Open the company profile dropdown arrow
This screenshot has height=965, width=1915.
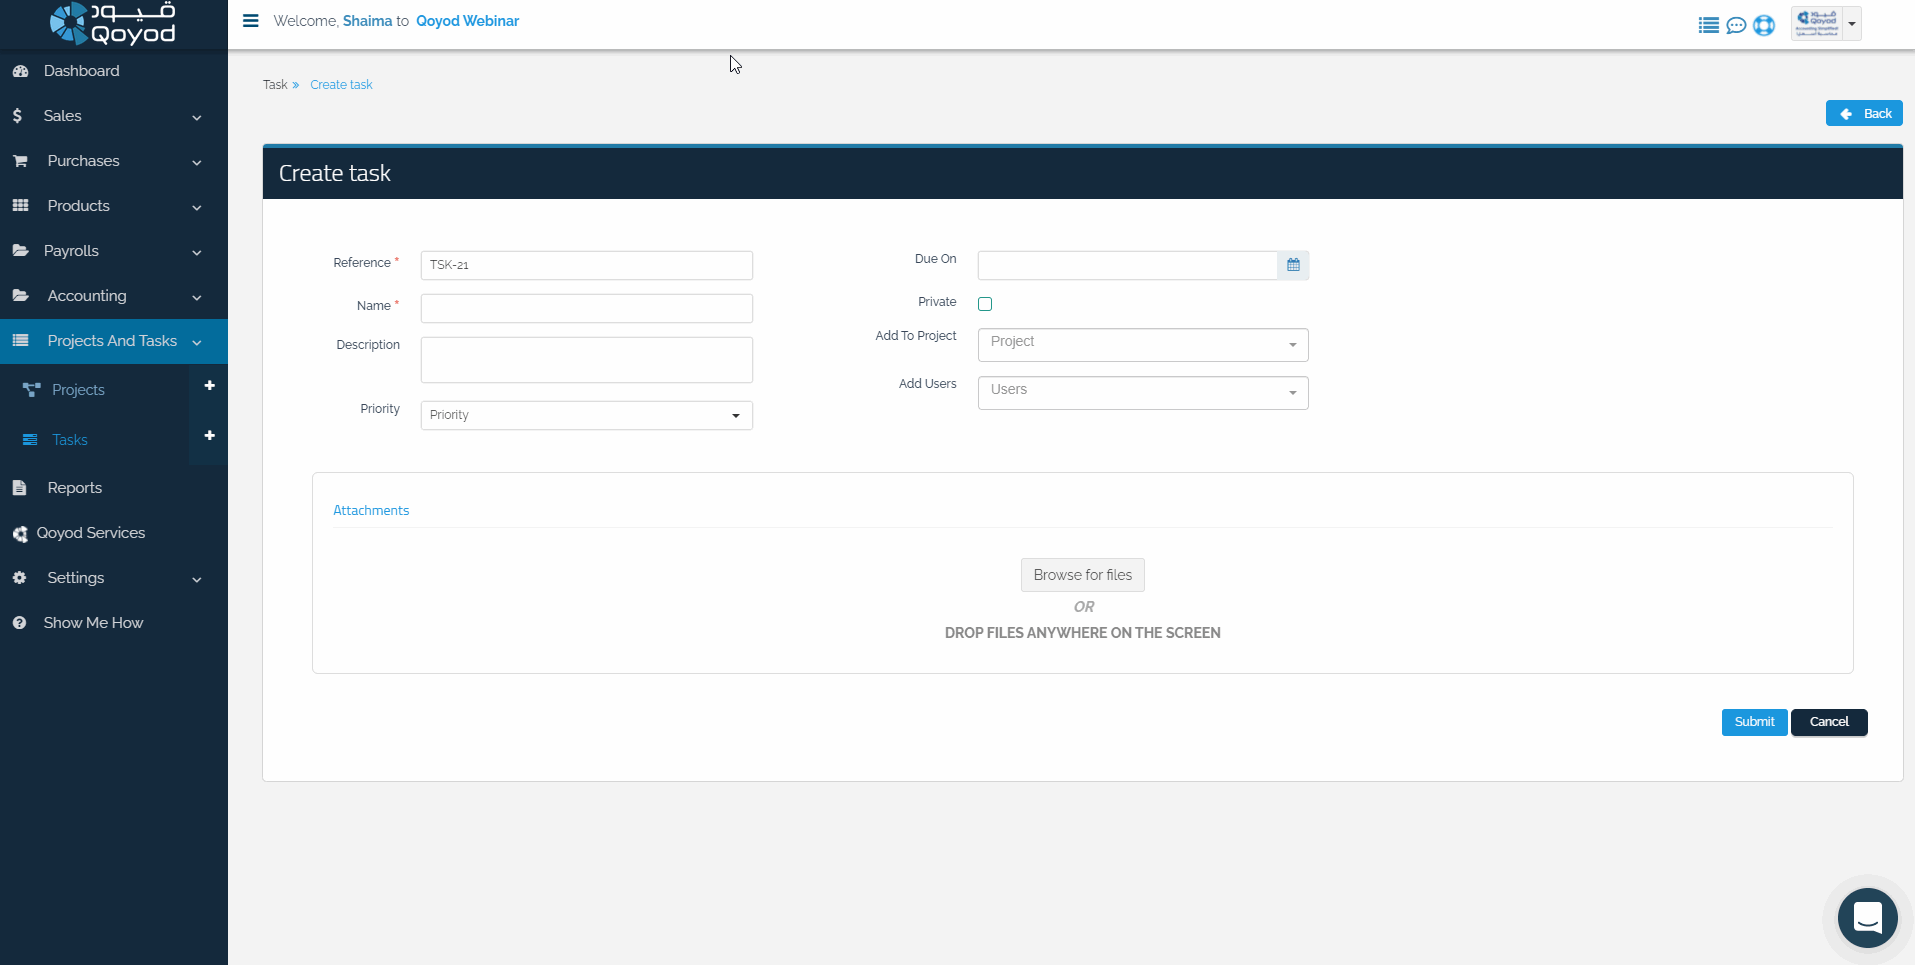(x=1852, y=24)
